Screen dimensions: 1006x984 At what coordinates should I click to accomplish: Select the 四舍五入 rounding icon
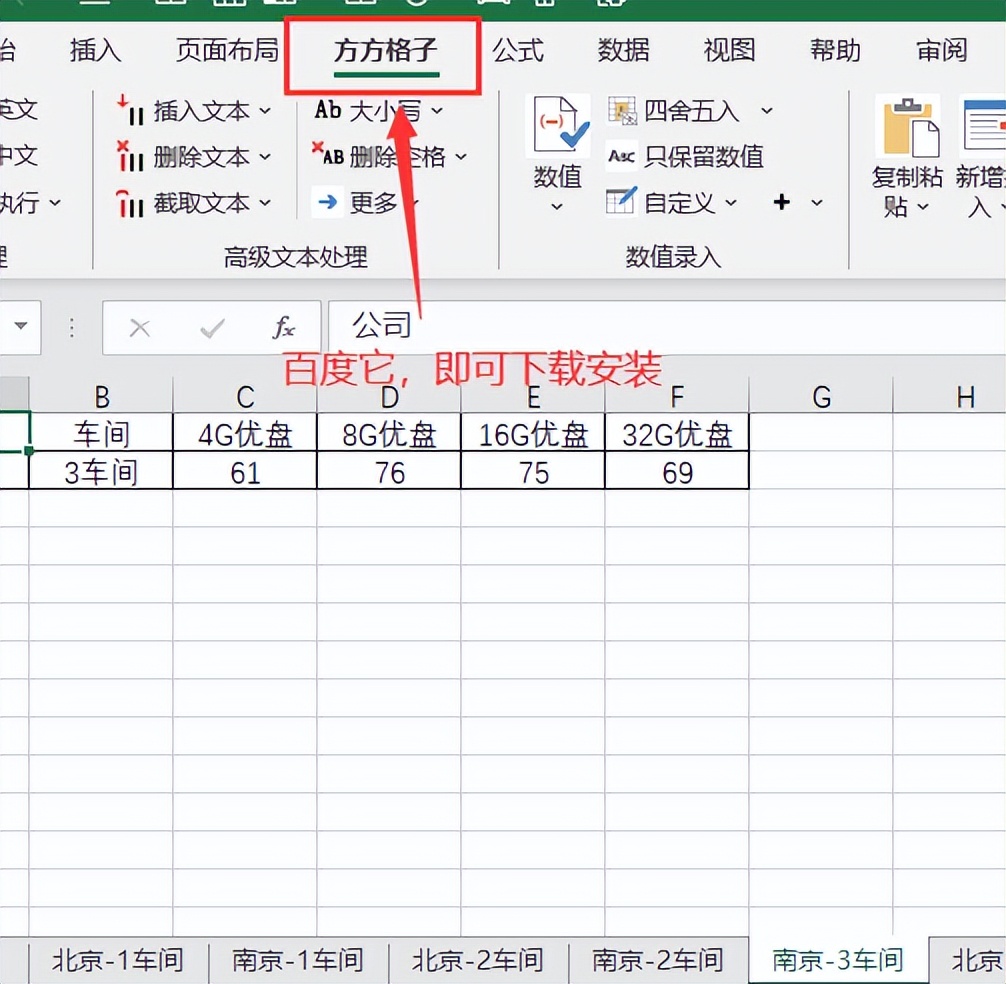point(623,110)
